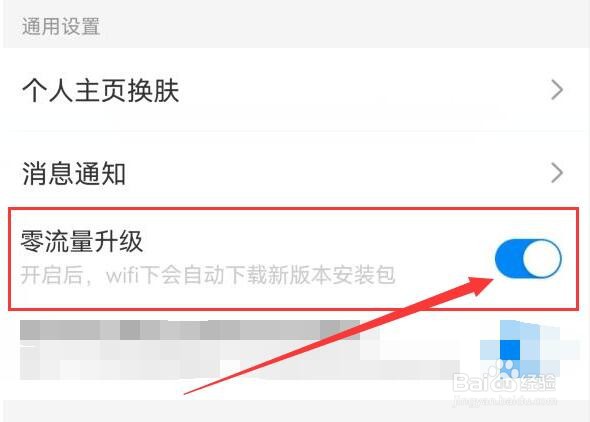Click the 通用设置 section header

tap(61, 27)
